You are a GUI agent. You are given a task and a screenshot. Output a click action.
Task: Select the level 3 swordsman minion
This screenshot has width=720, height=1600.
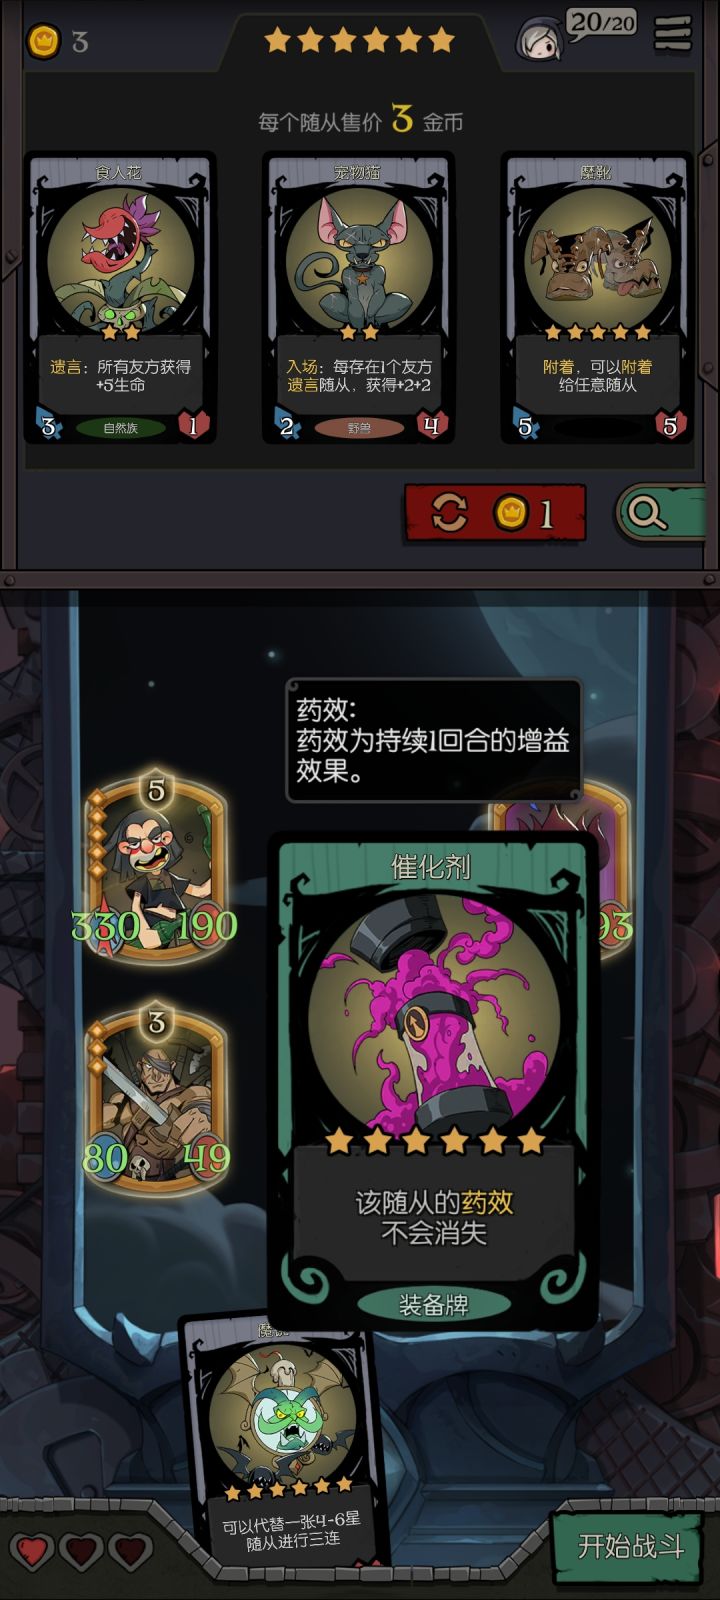[157, 1100]
